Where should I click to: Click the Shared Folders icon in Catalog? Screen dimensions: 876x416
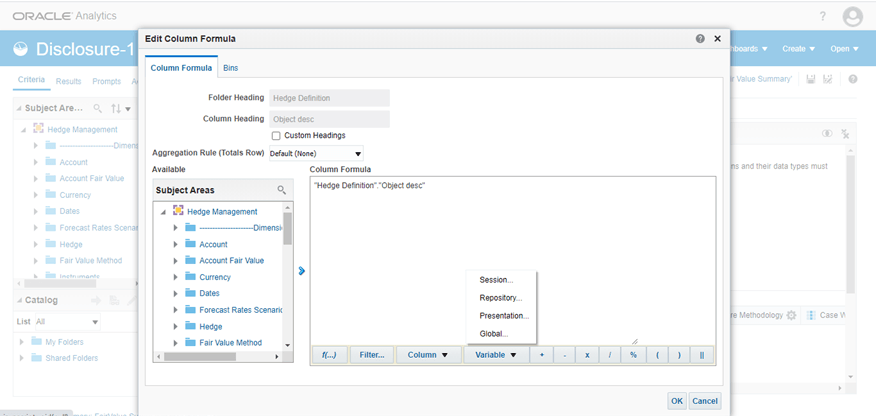pyautogui.click(x=37, y=357)
